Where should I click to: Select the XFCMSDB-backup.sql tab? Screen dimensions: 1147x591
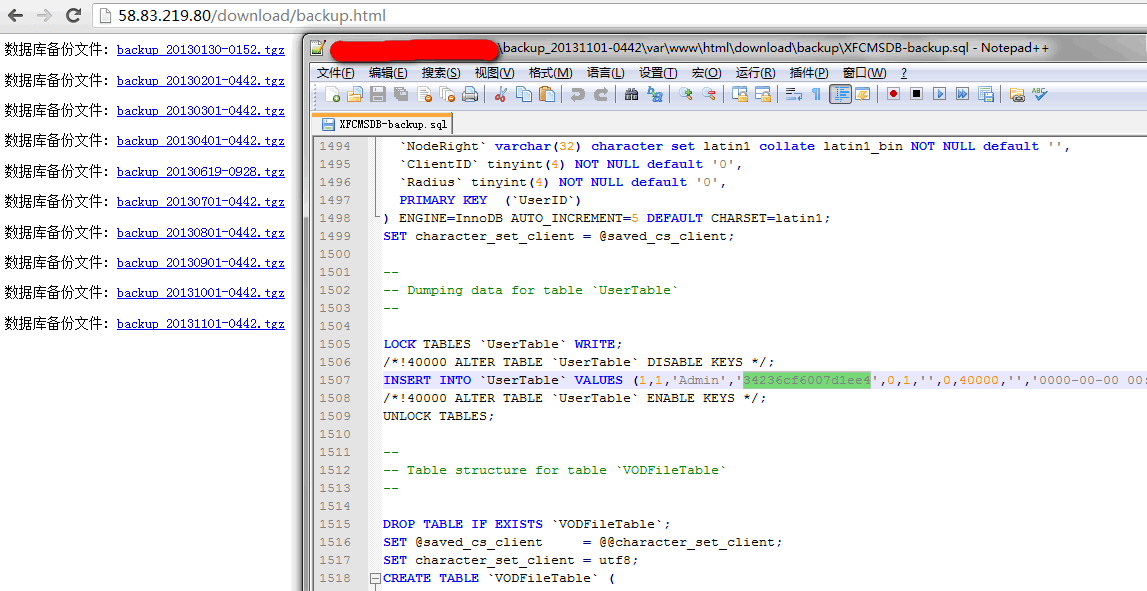[x=383, y=124]
